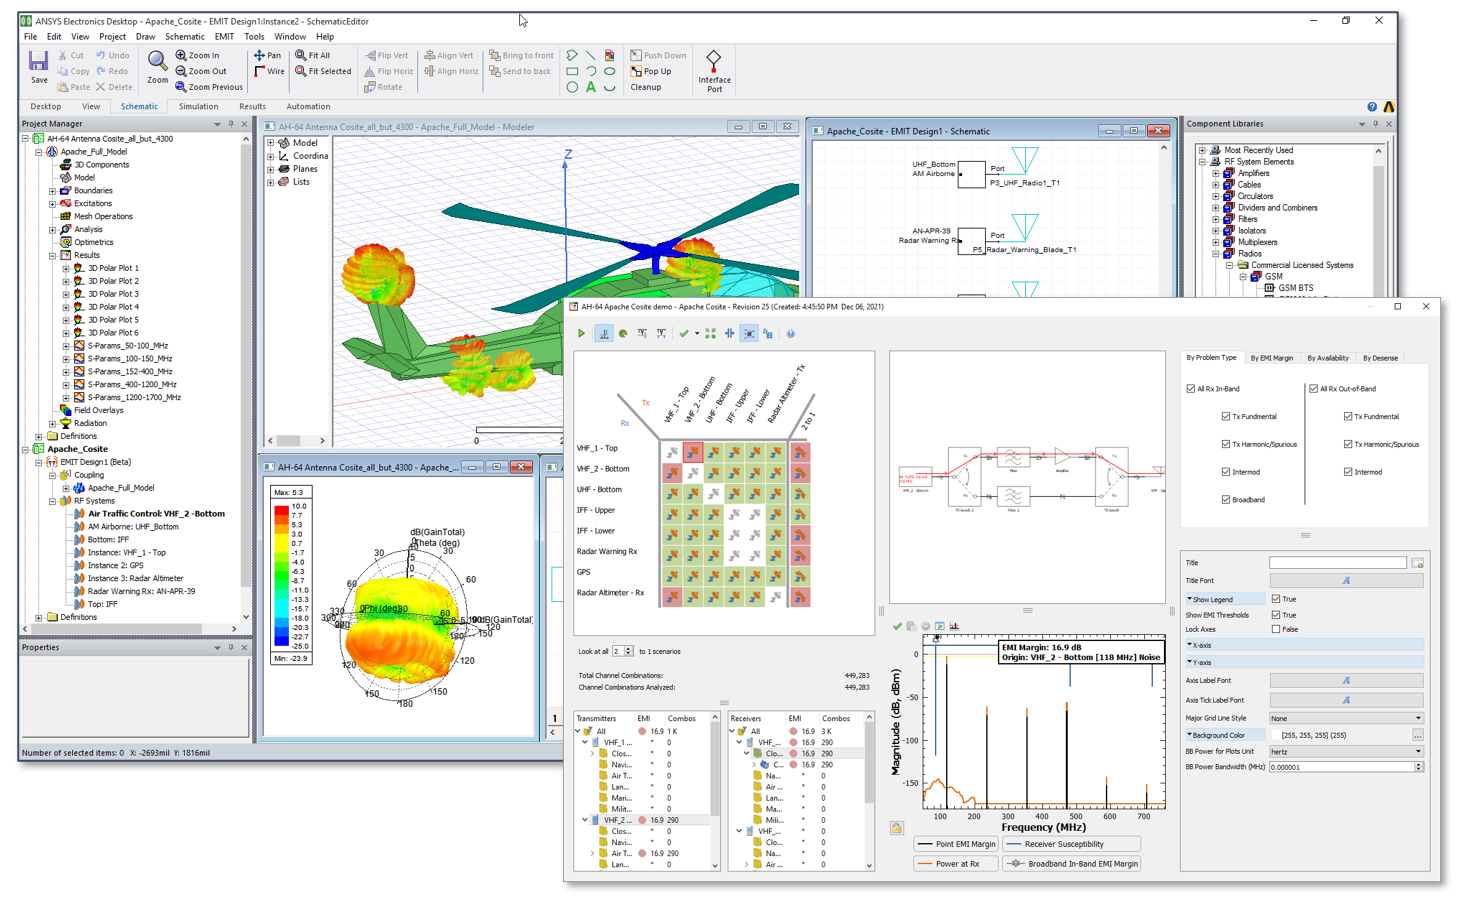Toggle Show EMI Thresholds checkbox
Viewport: 1461px width, 900px height.
coord(1276,615)
